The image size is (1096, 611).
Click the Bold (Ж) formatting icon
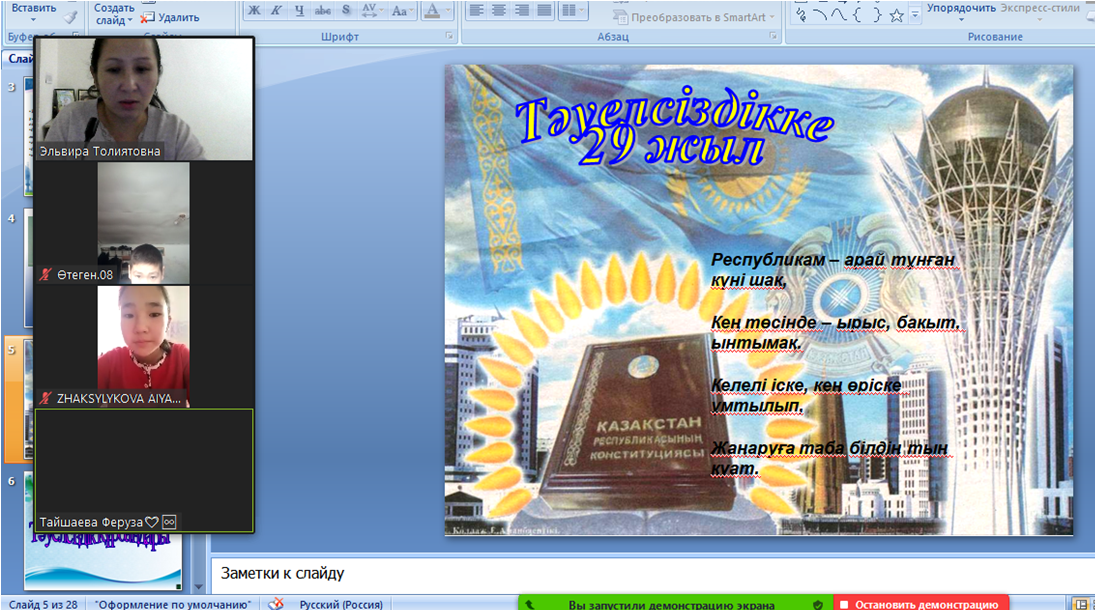pos(254,11)
